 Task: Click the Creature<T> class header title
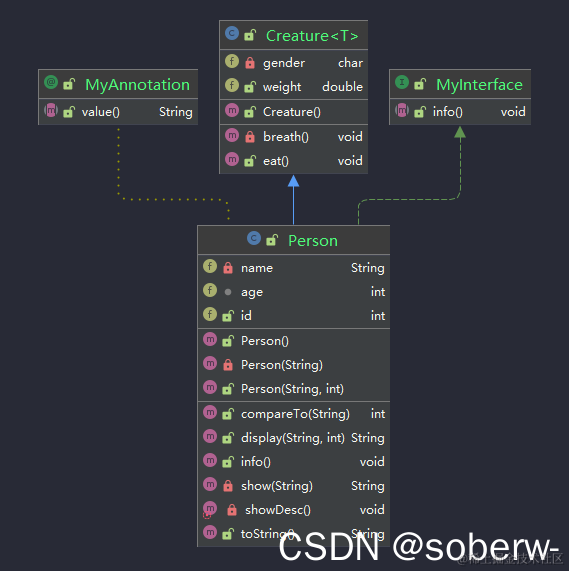click(x=312, y=36)
